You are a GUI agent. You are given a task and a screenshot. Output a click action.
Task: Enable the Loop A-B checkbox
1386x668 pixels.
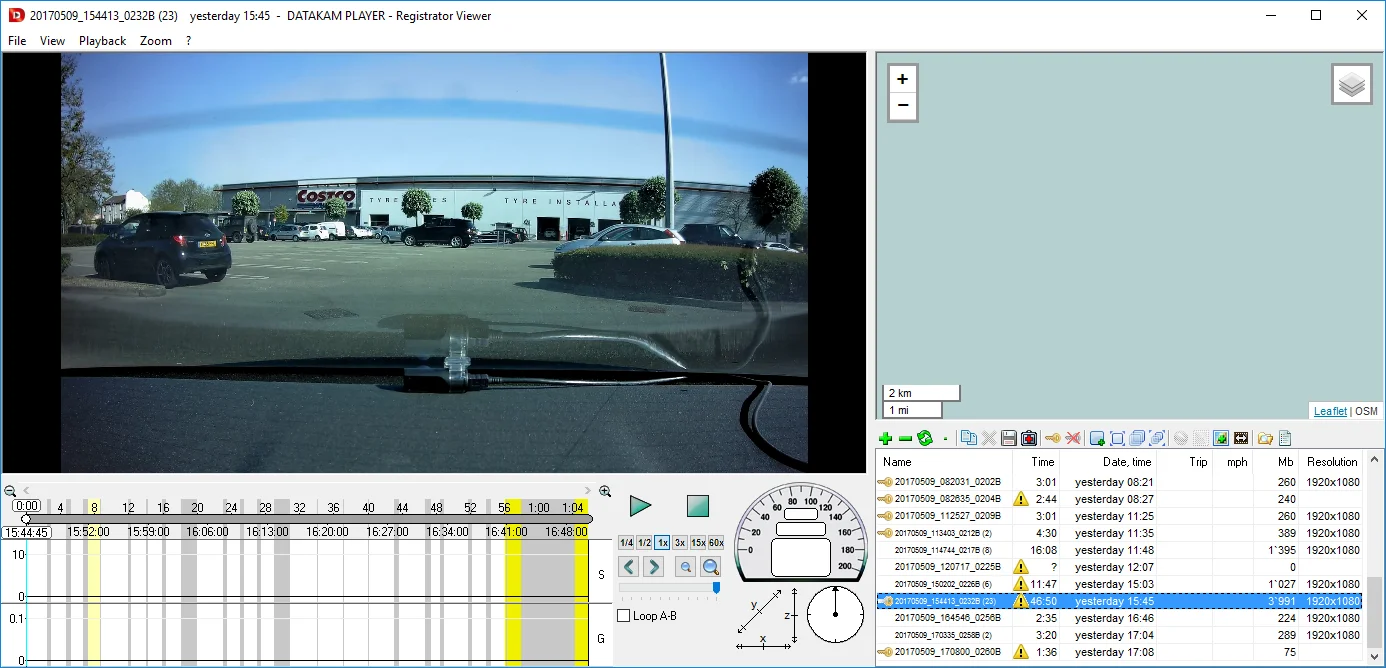624,616
